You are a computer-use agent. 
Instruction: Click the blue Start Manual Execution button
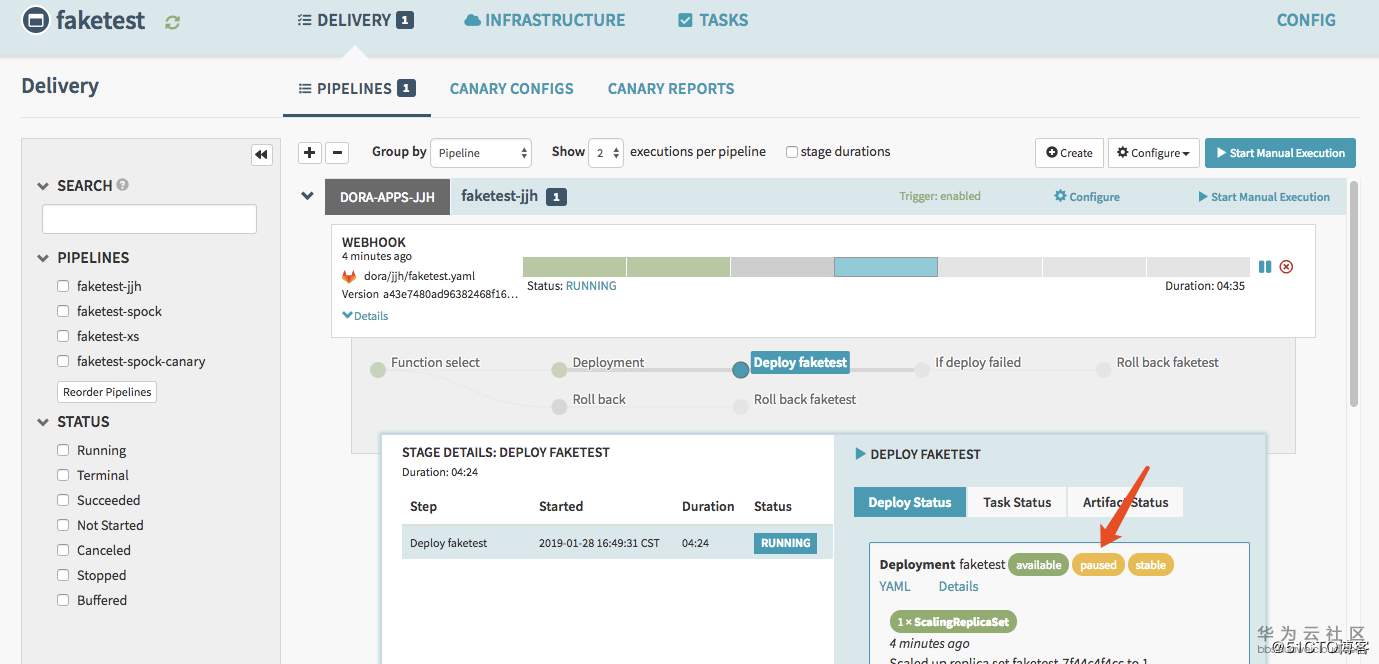tap(1279, 153)
